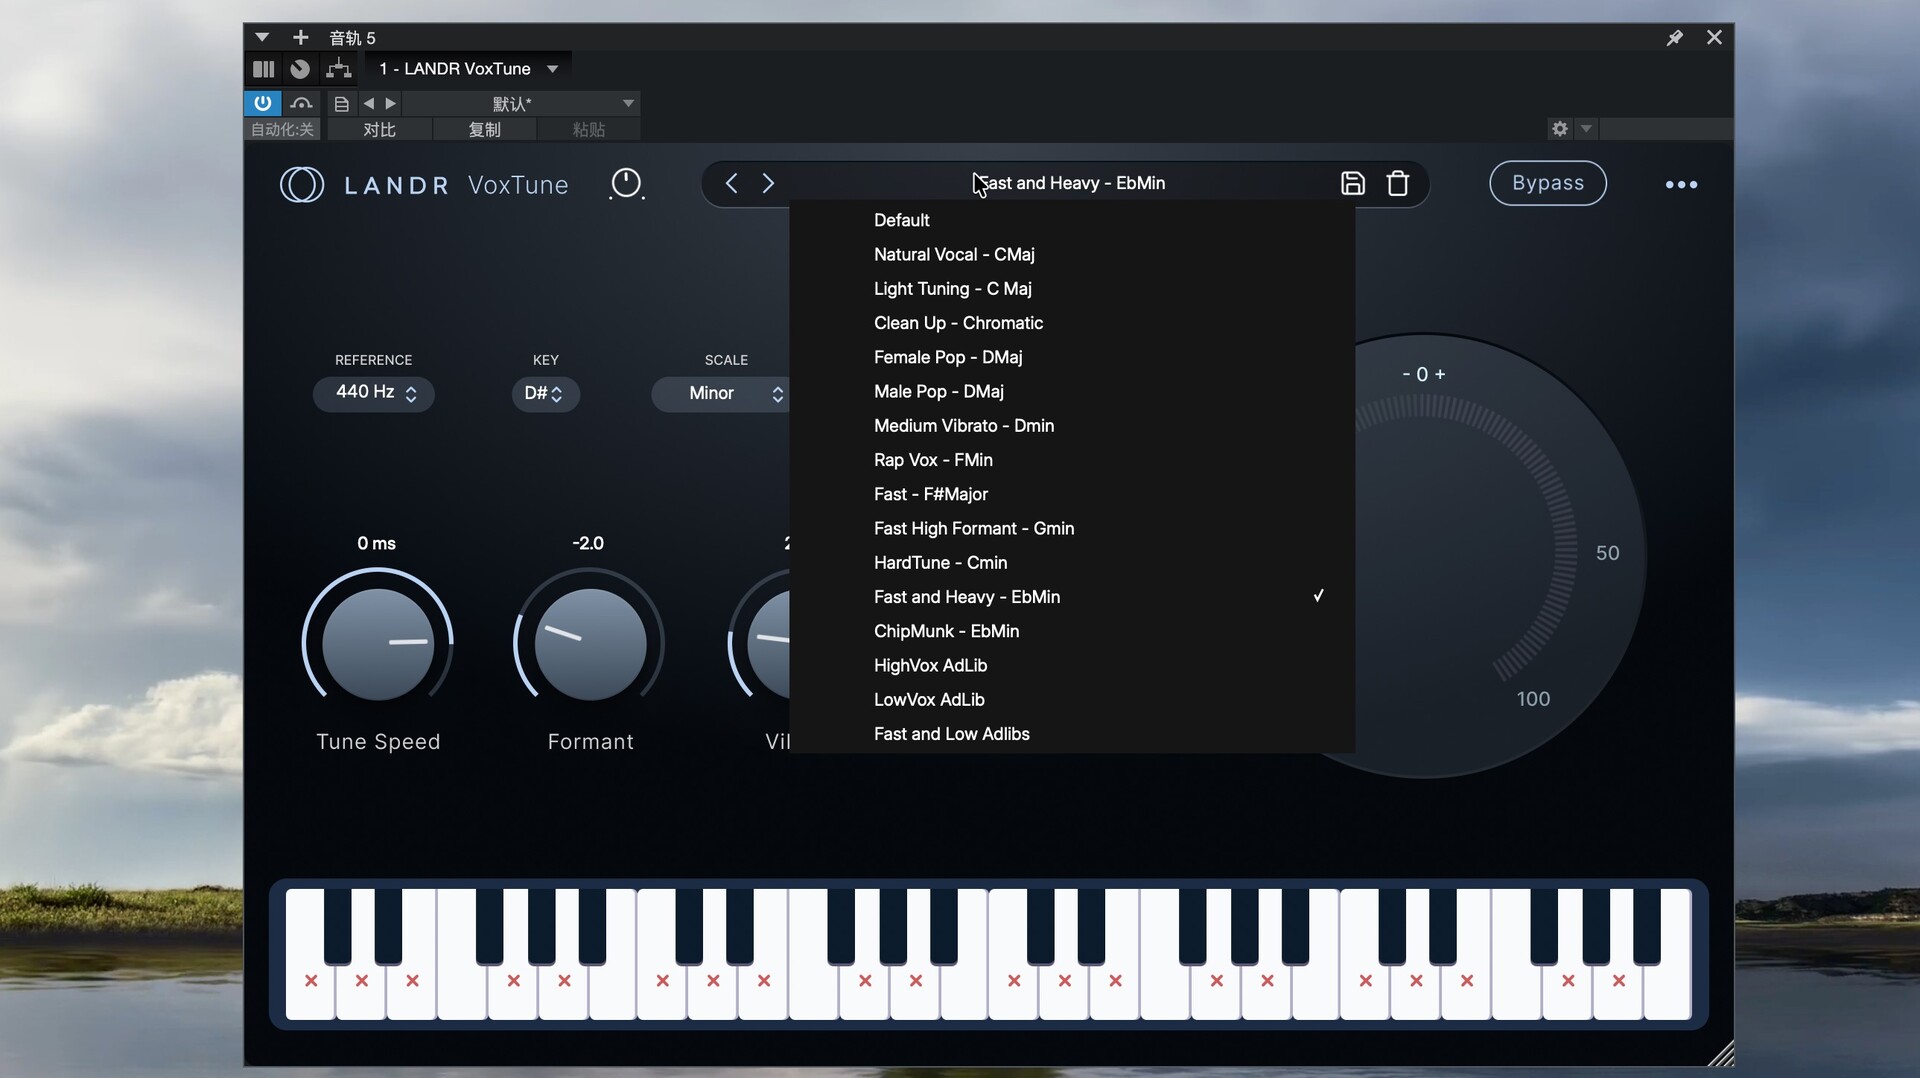This screenshot has height=1078, width=1920.
Task: Toggle the Bypass button
Action: (x=1547, y=183)
